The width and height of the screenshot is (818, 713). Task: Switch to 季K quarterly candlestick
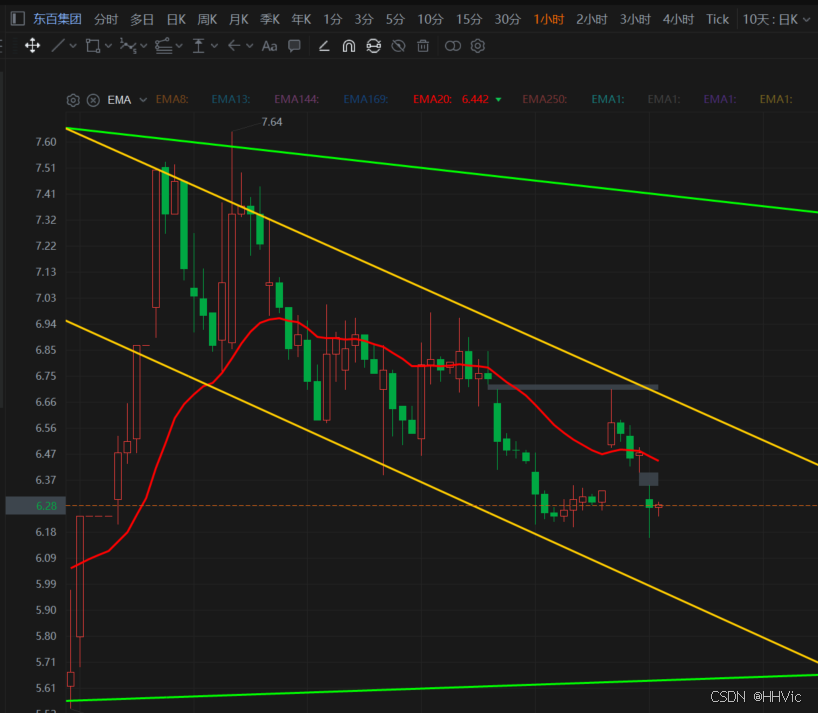(x=270, y=20)
